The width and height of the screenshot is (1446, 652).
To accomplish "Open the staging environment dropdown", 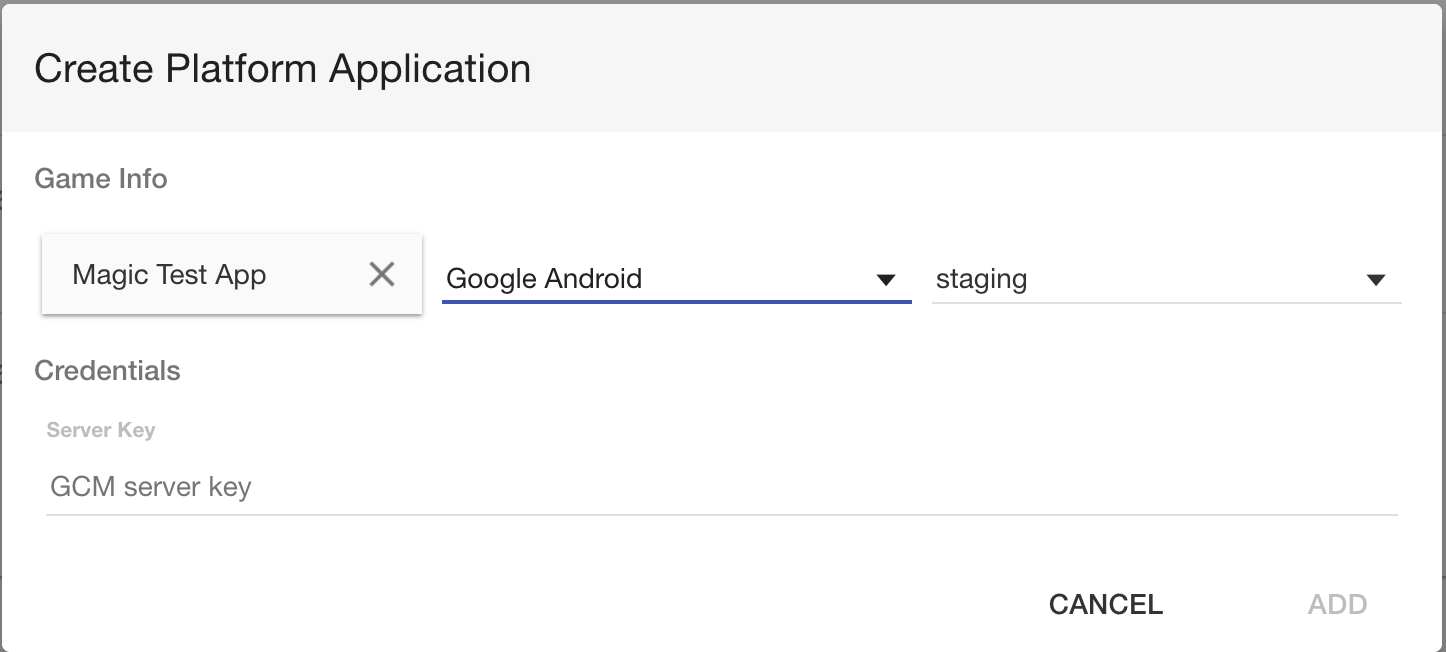I will tap(1166, 279).
